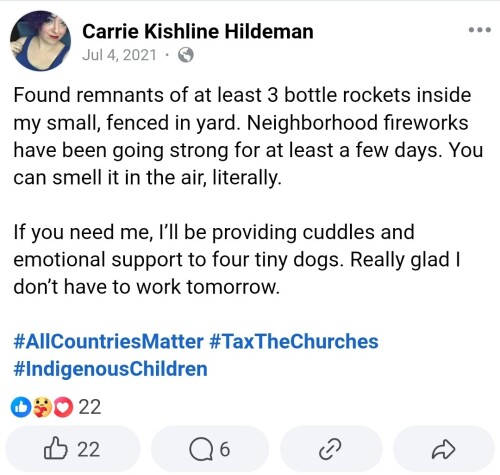Follow the #TaxTheChurches hashtag
500x475 pixels.
point(294,341)
